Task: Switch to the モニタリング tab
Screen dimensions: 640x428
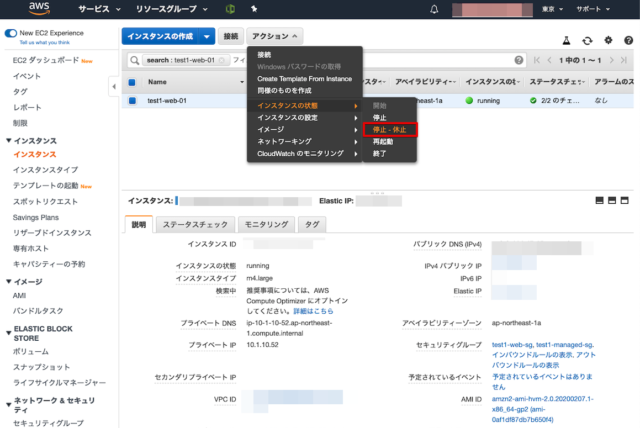Action: coord(266,224)
